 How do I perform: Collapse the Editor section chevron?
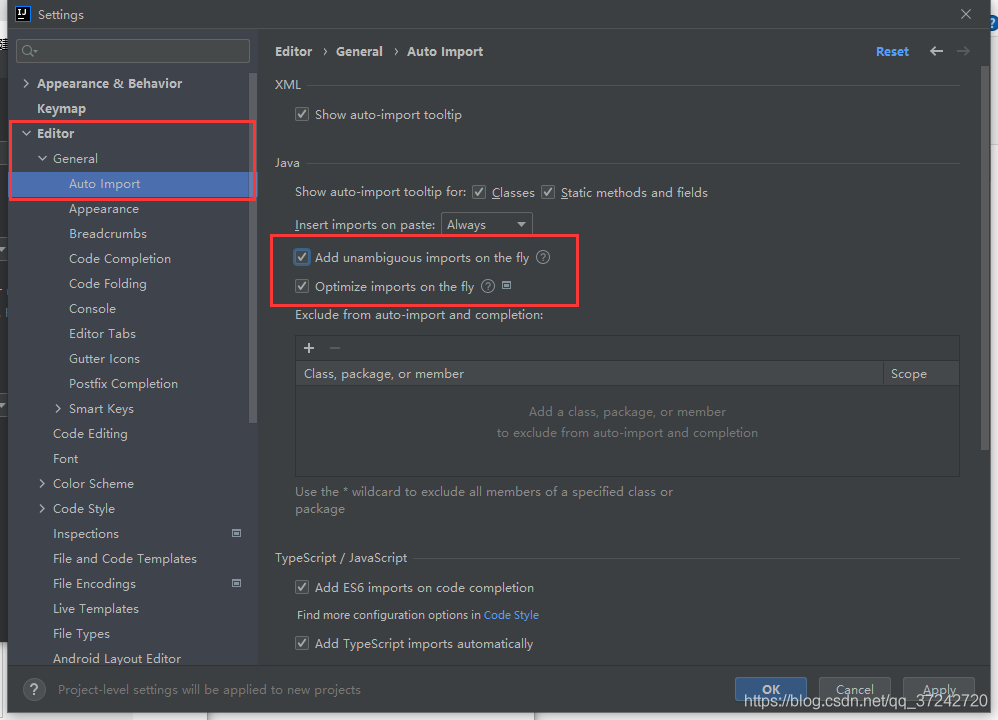point(26,134)
